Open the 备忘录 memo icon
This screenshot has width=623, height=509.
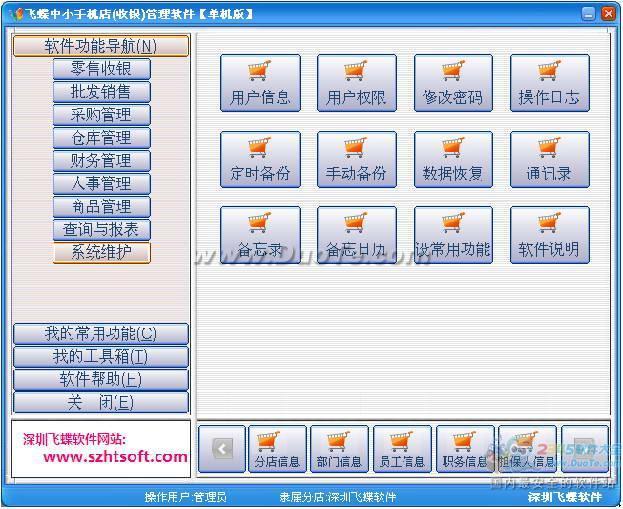pyautogui.click(x=260, y=235)
